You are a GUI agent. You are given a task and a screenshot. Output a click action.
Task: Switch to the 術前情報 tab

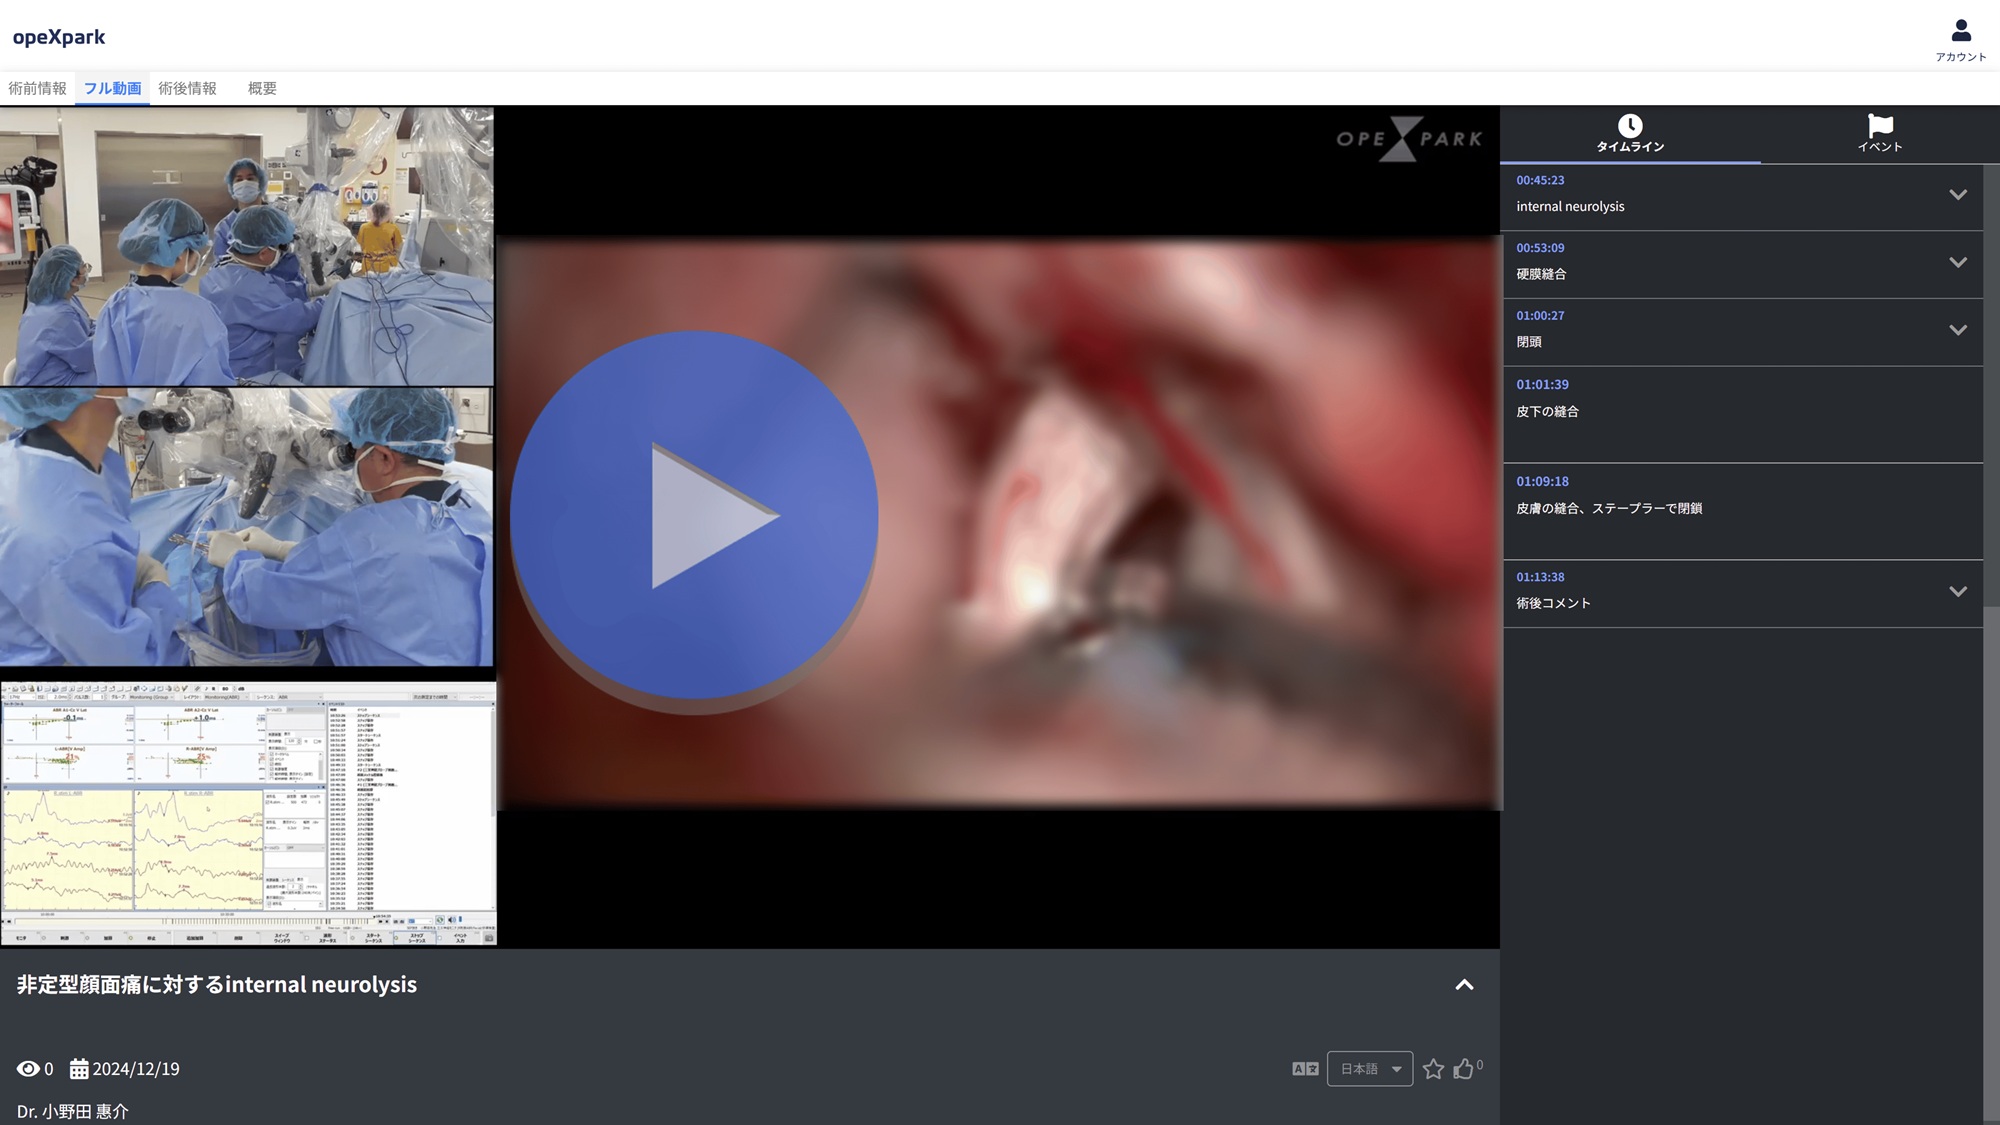(37, 88)
